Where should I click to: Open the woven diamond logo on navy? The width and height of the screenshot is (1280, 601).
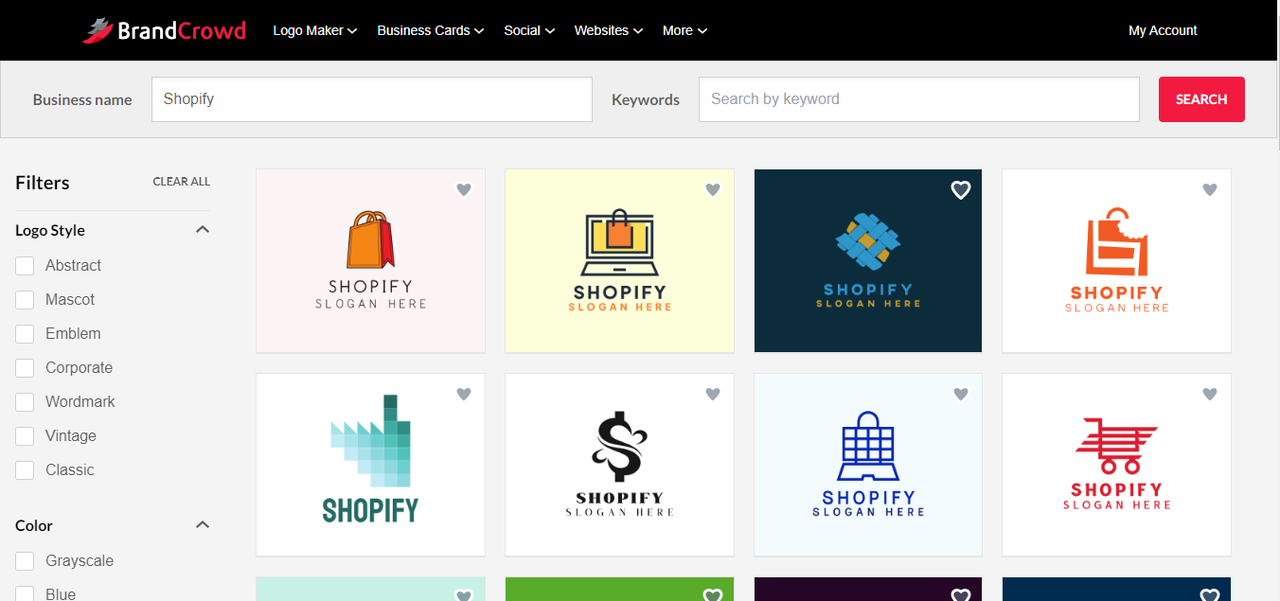pyautogui.click(x=868, y=260)
